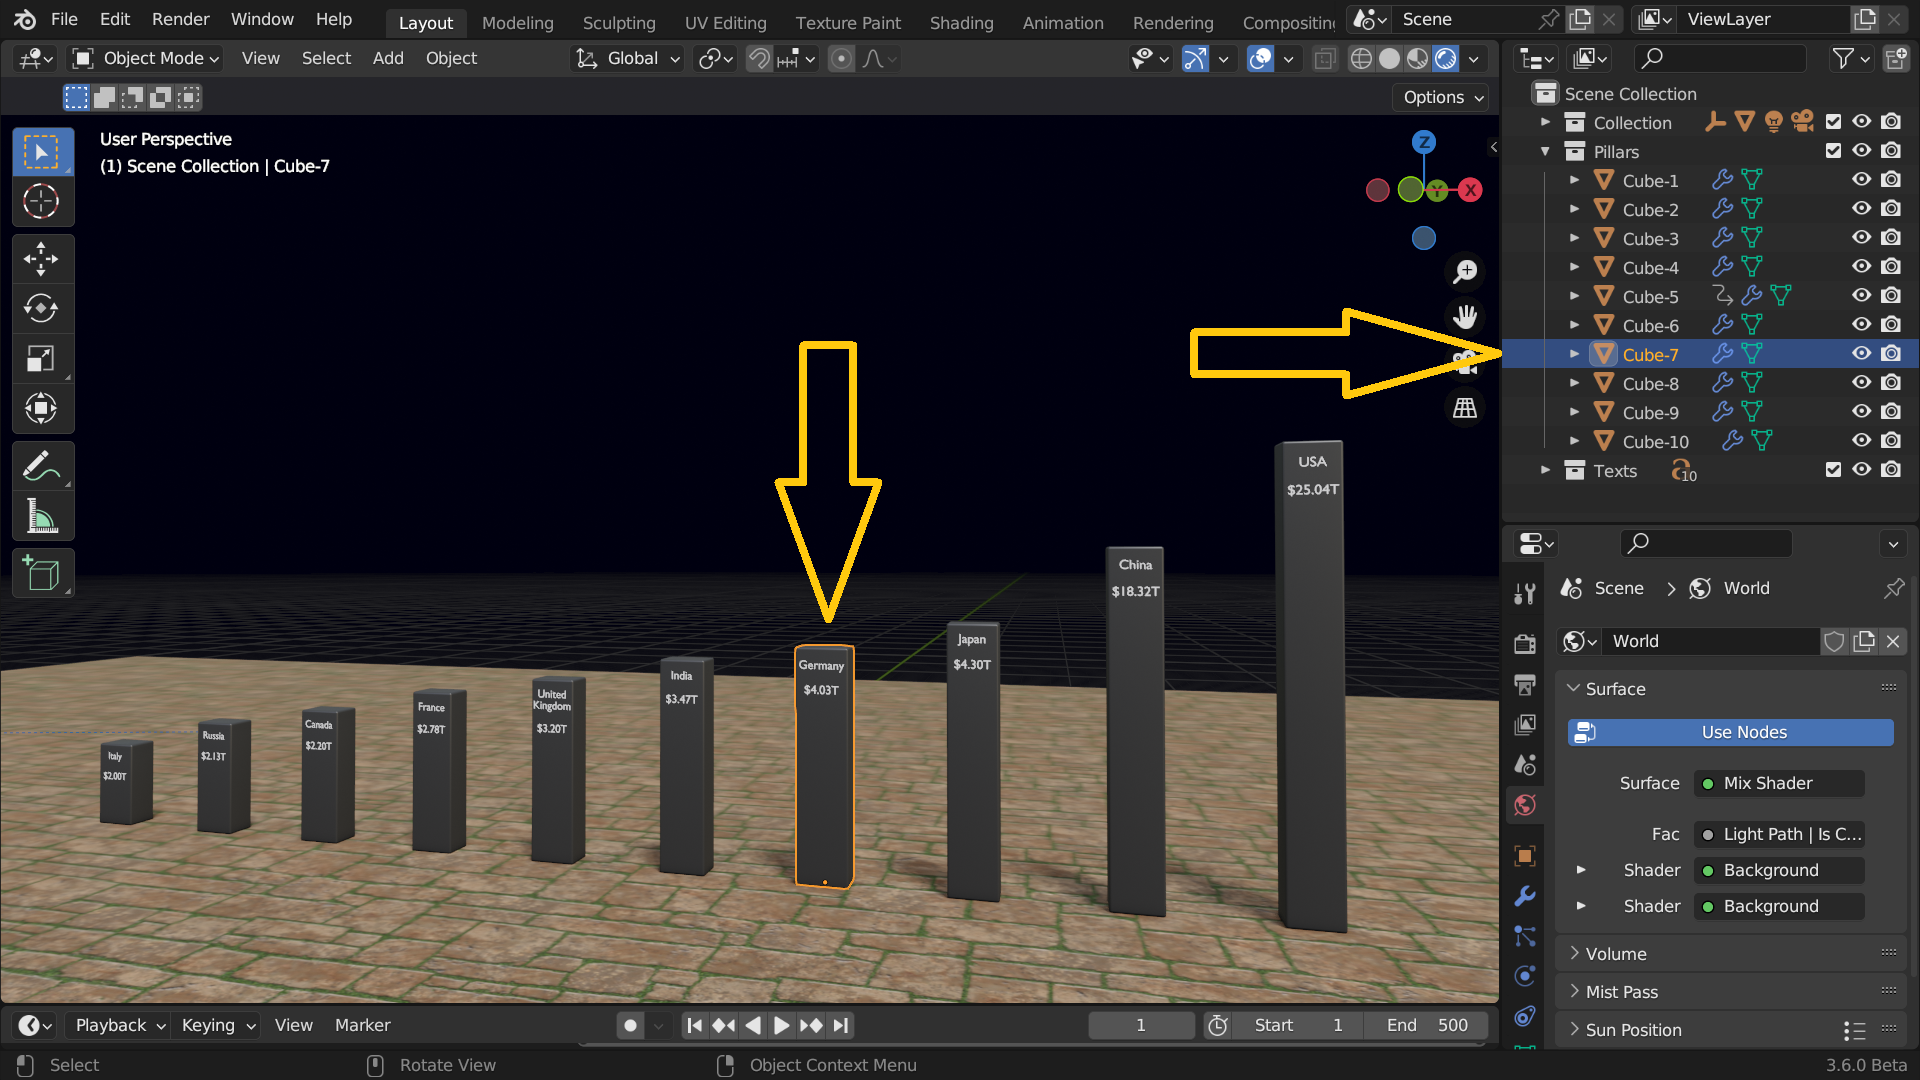Hide Cube-3 with eye icon
Image resolution: width=1920 pixels, height=1080 pixels.
point(1861,238)
